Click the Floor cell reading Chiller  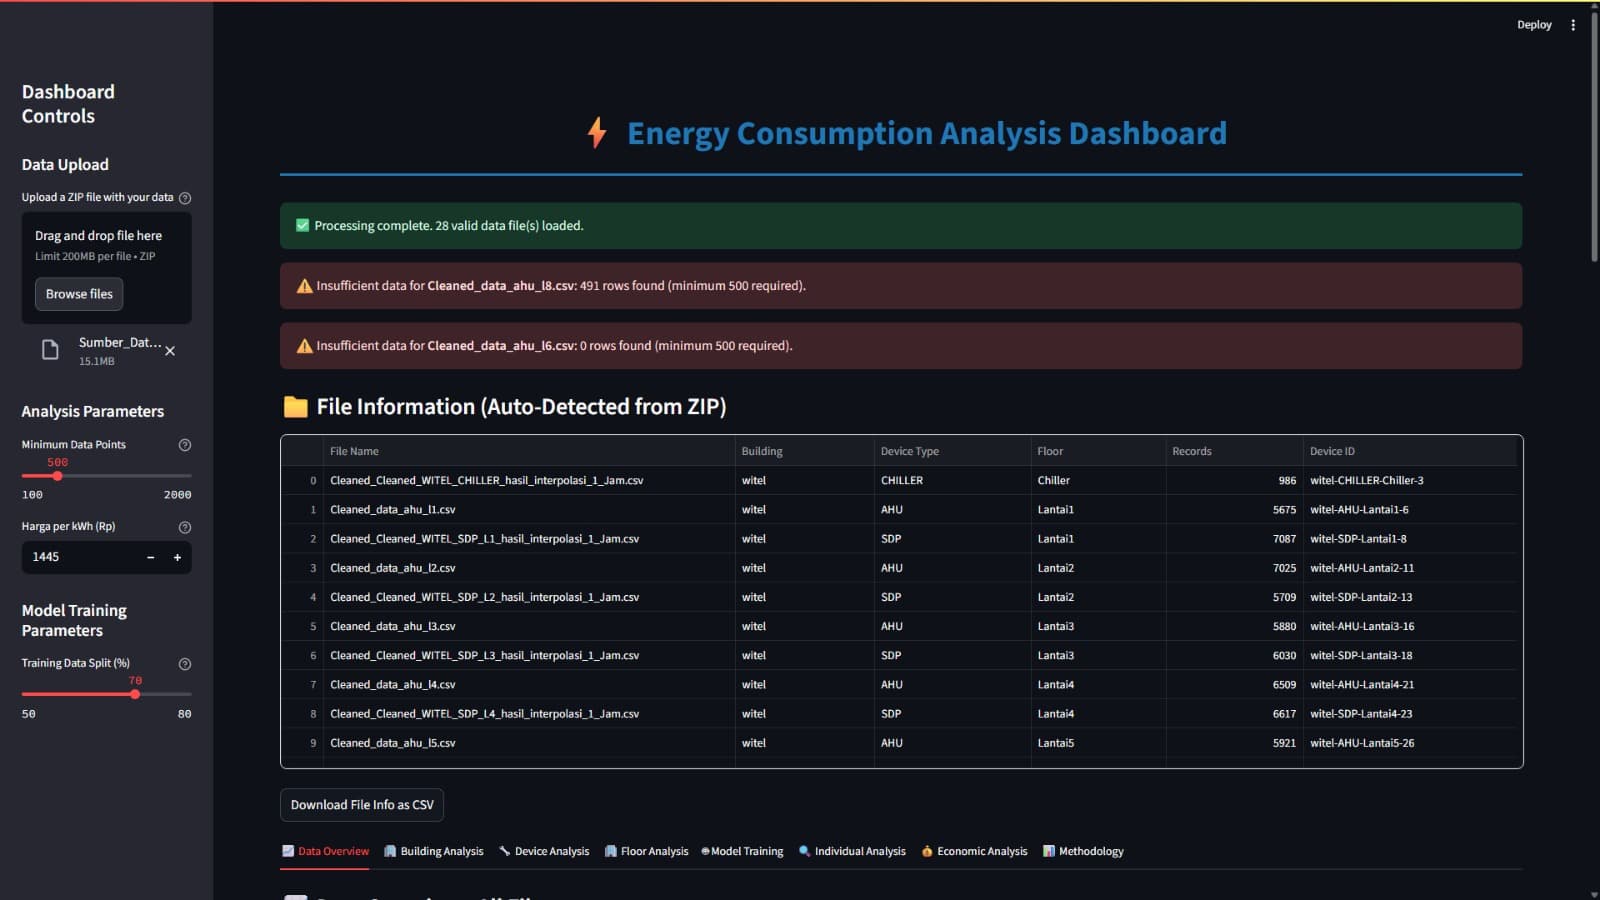1098,481
